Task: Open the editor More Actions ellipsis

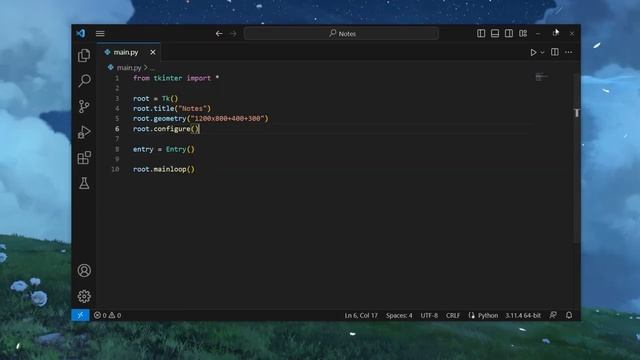Action: (569, 52)
